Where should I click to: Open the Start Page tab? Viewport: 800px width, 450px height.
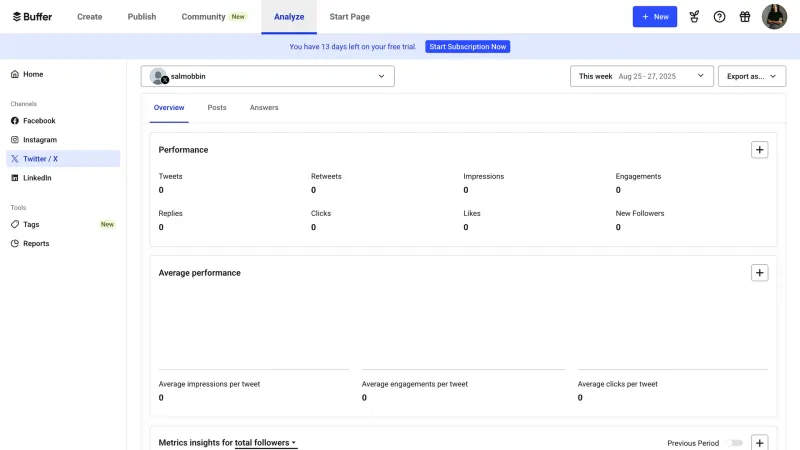[x=349, y=17]
